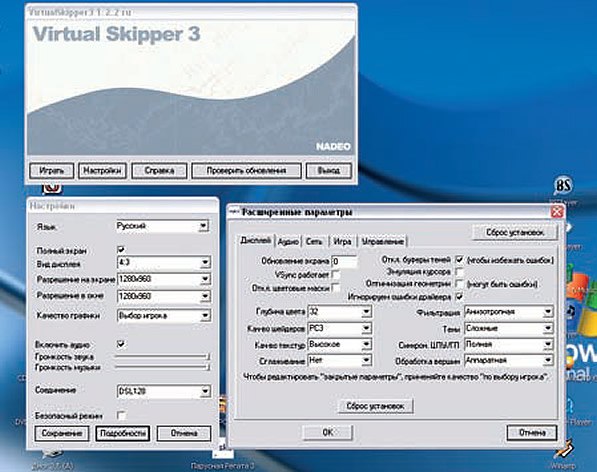Click the Играть button in launcher

coord(52,171)
